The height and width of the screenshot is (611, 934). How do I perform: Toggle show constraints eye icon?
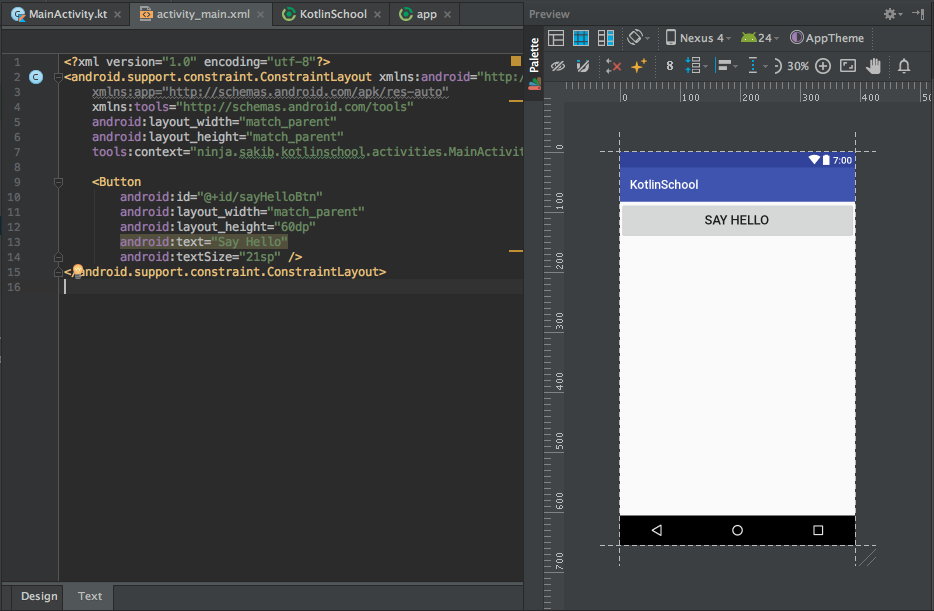tap(558, 66)
